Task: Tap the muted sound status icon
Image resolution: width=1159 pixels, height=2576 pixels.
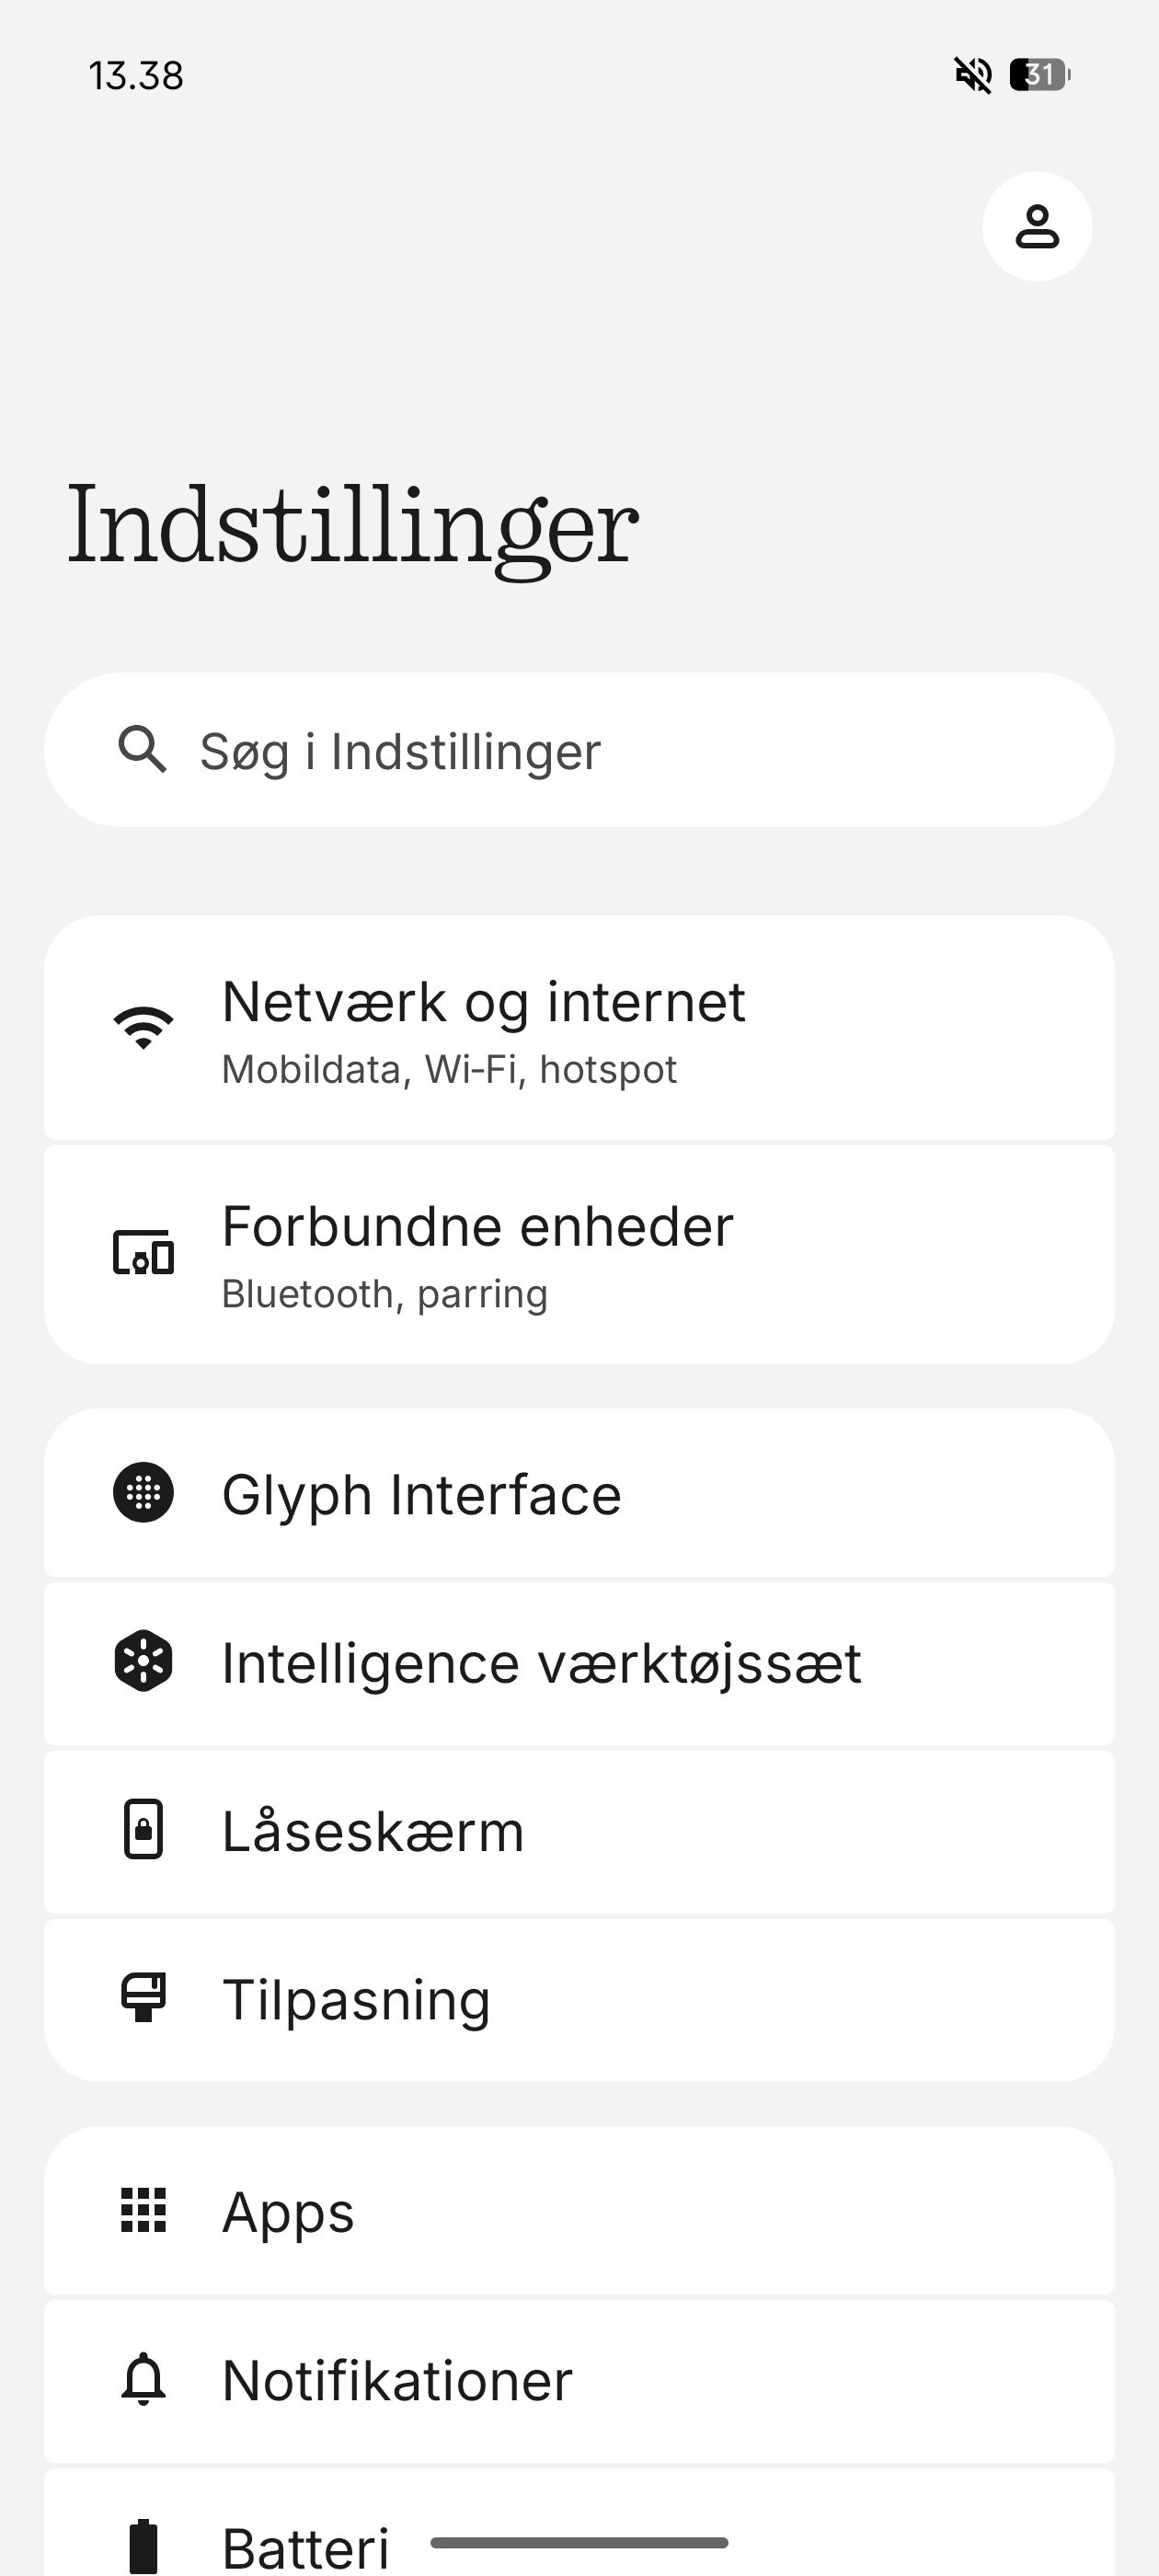Action: (972, 74)
